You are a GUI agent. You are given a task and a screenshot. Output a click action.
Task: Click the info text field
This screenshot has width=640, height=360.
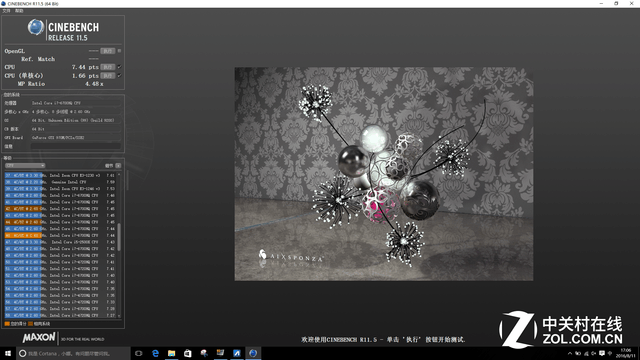coord(76,146)
